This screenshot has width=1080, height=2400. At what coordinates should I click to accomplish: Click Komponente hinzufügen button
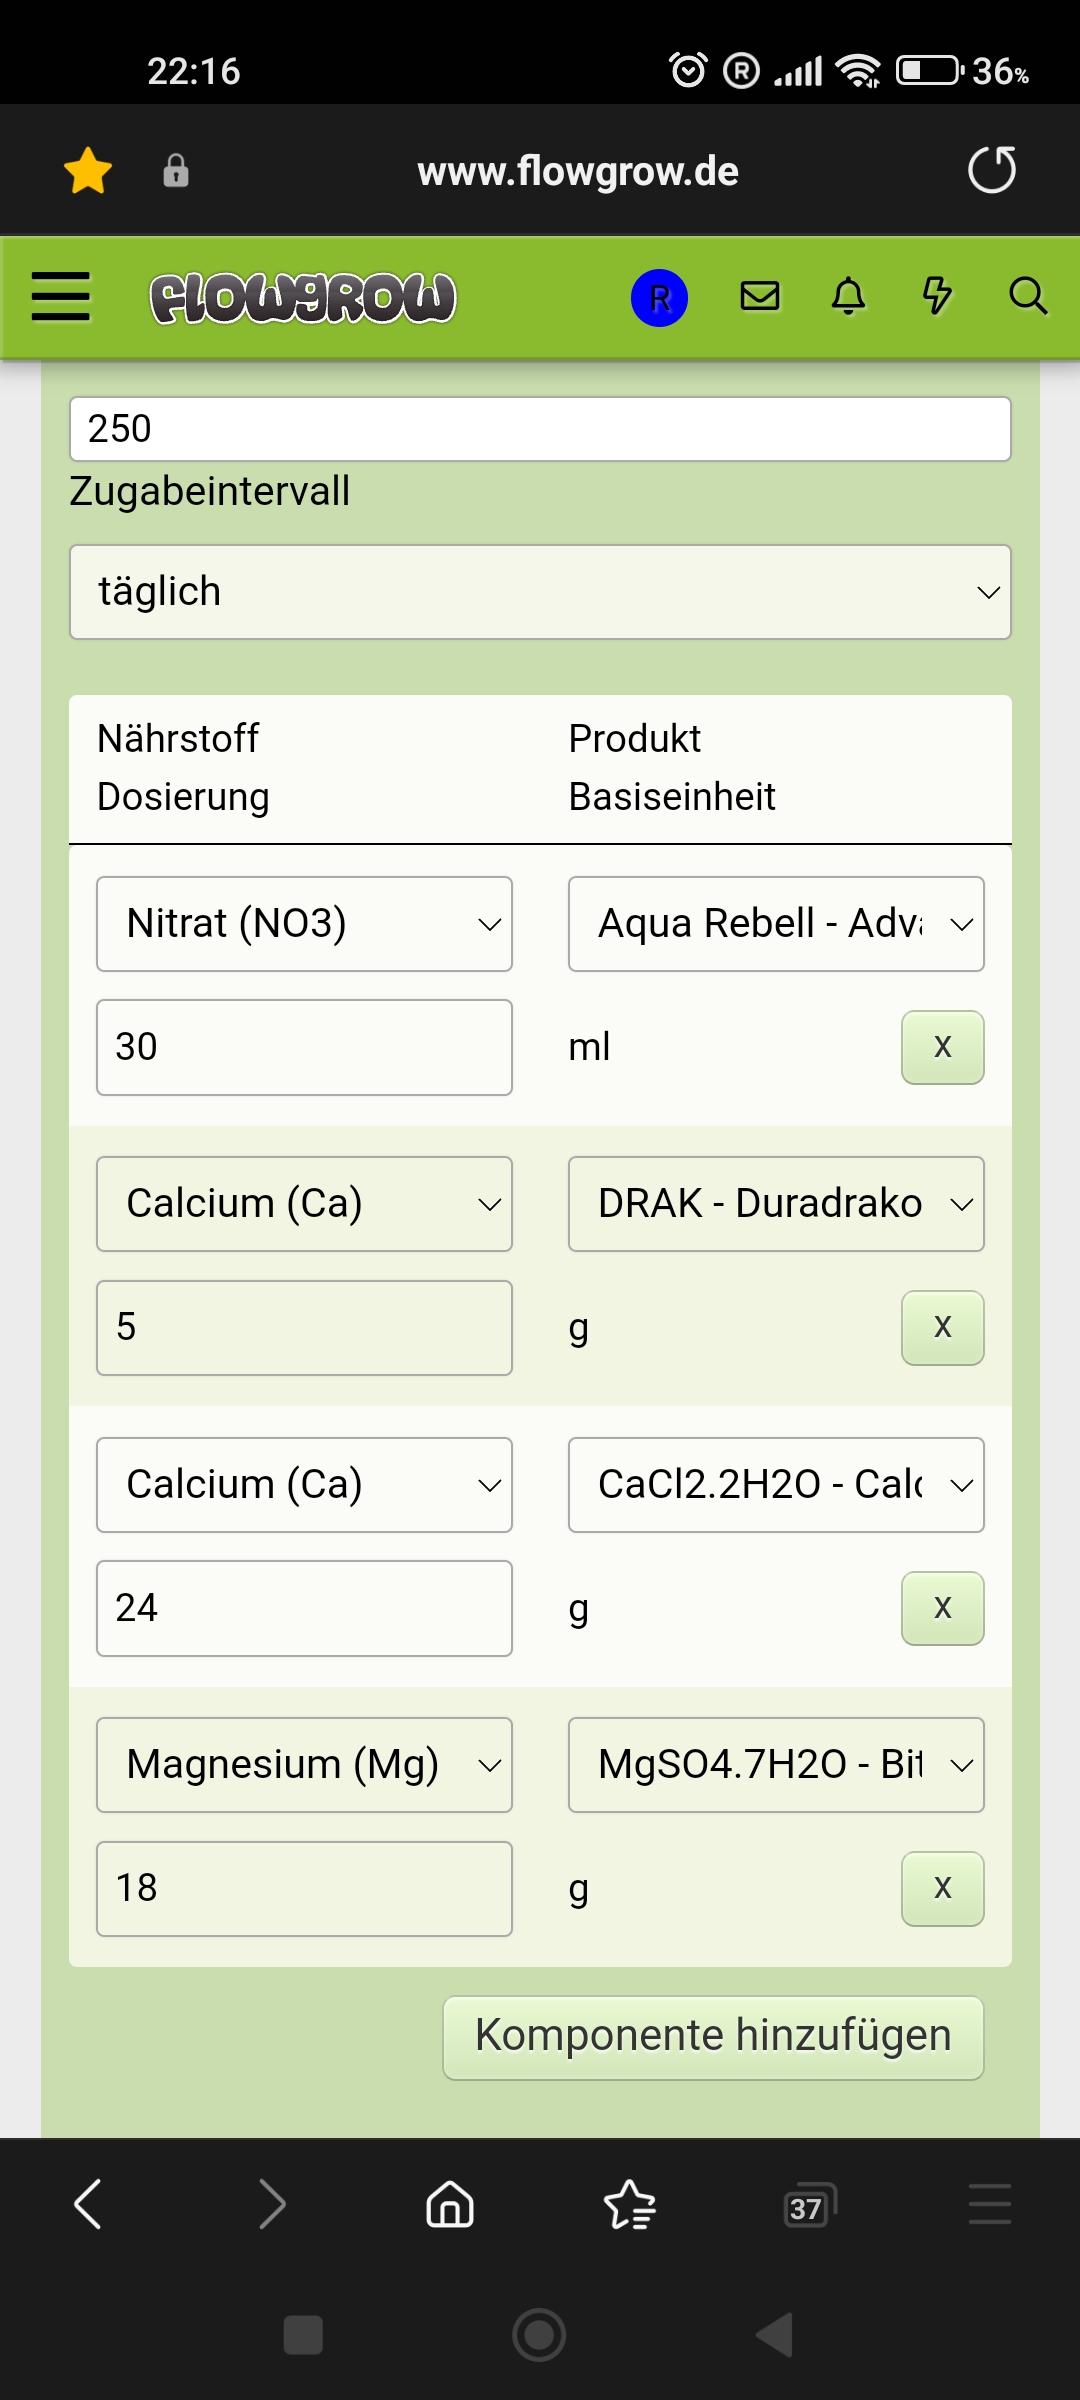point(713,2037)
